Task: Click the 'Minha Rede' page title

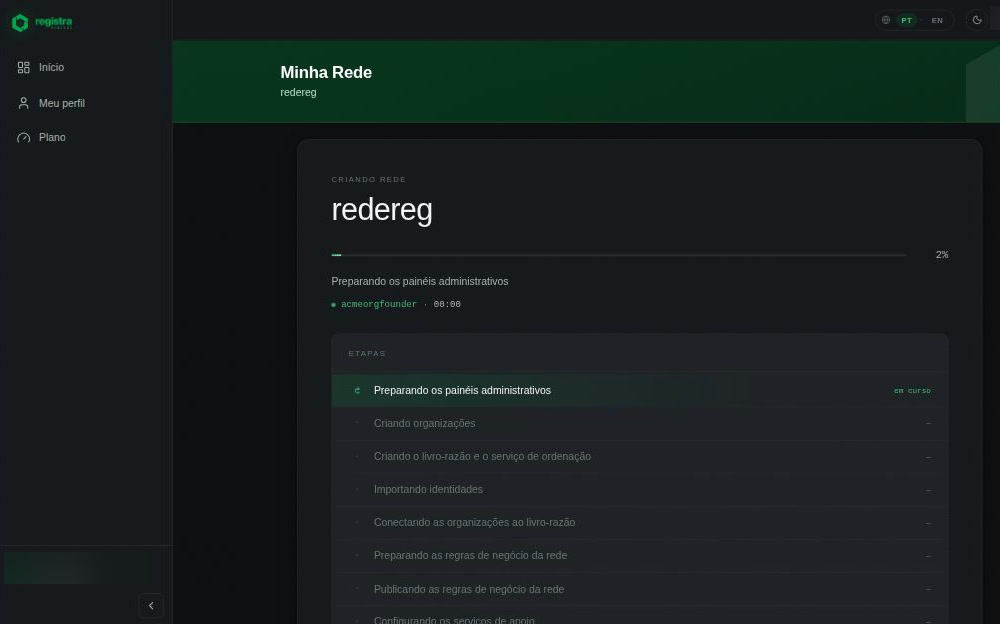Action: click(x=326, y=73)
